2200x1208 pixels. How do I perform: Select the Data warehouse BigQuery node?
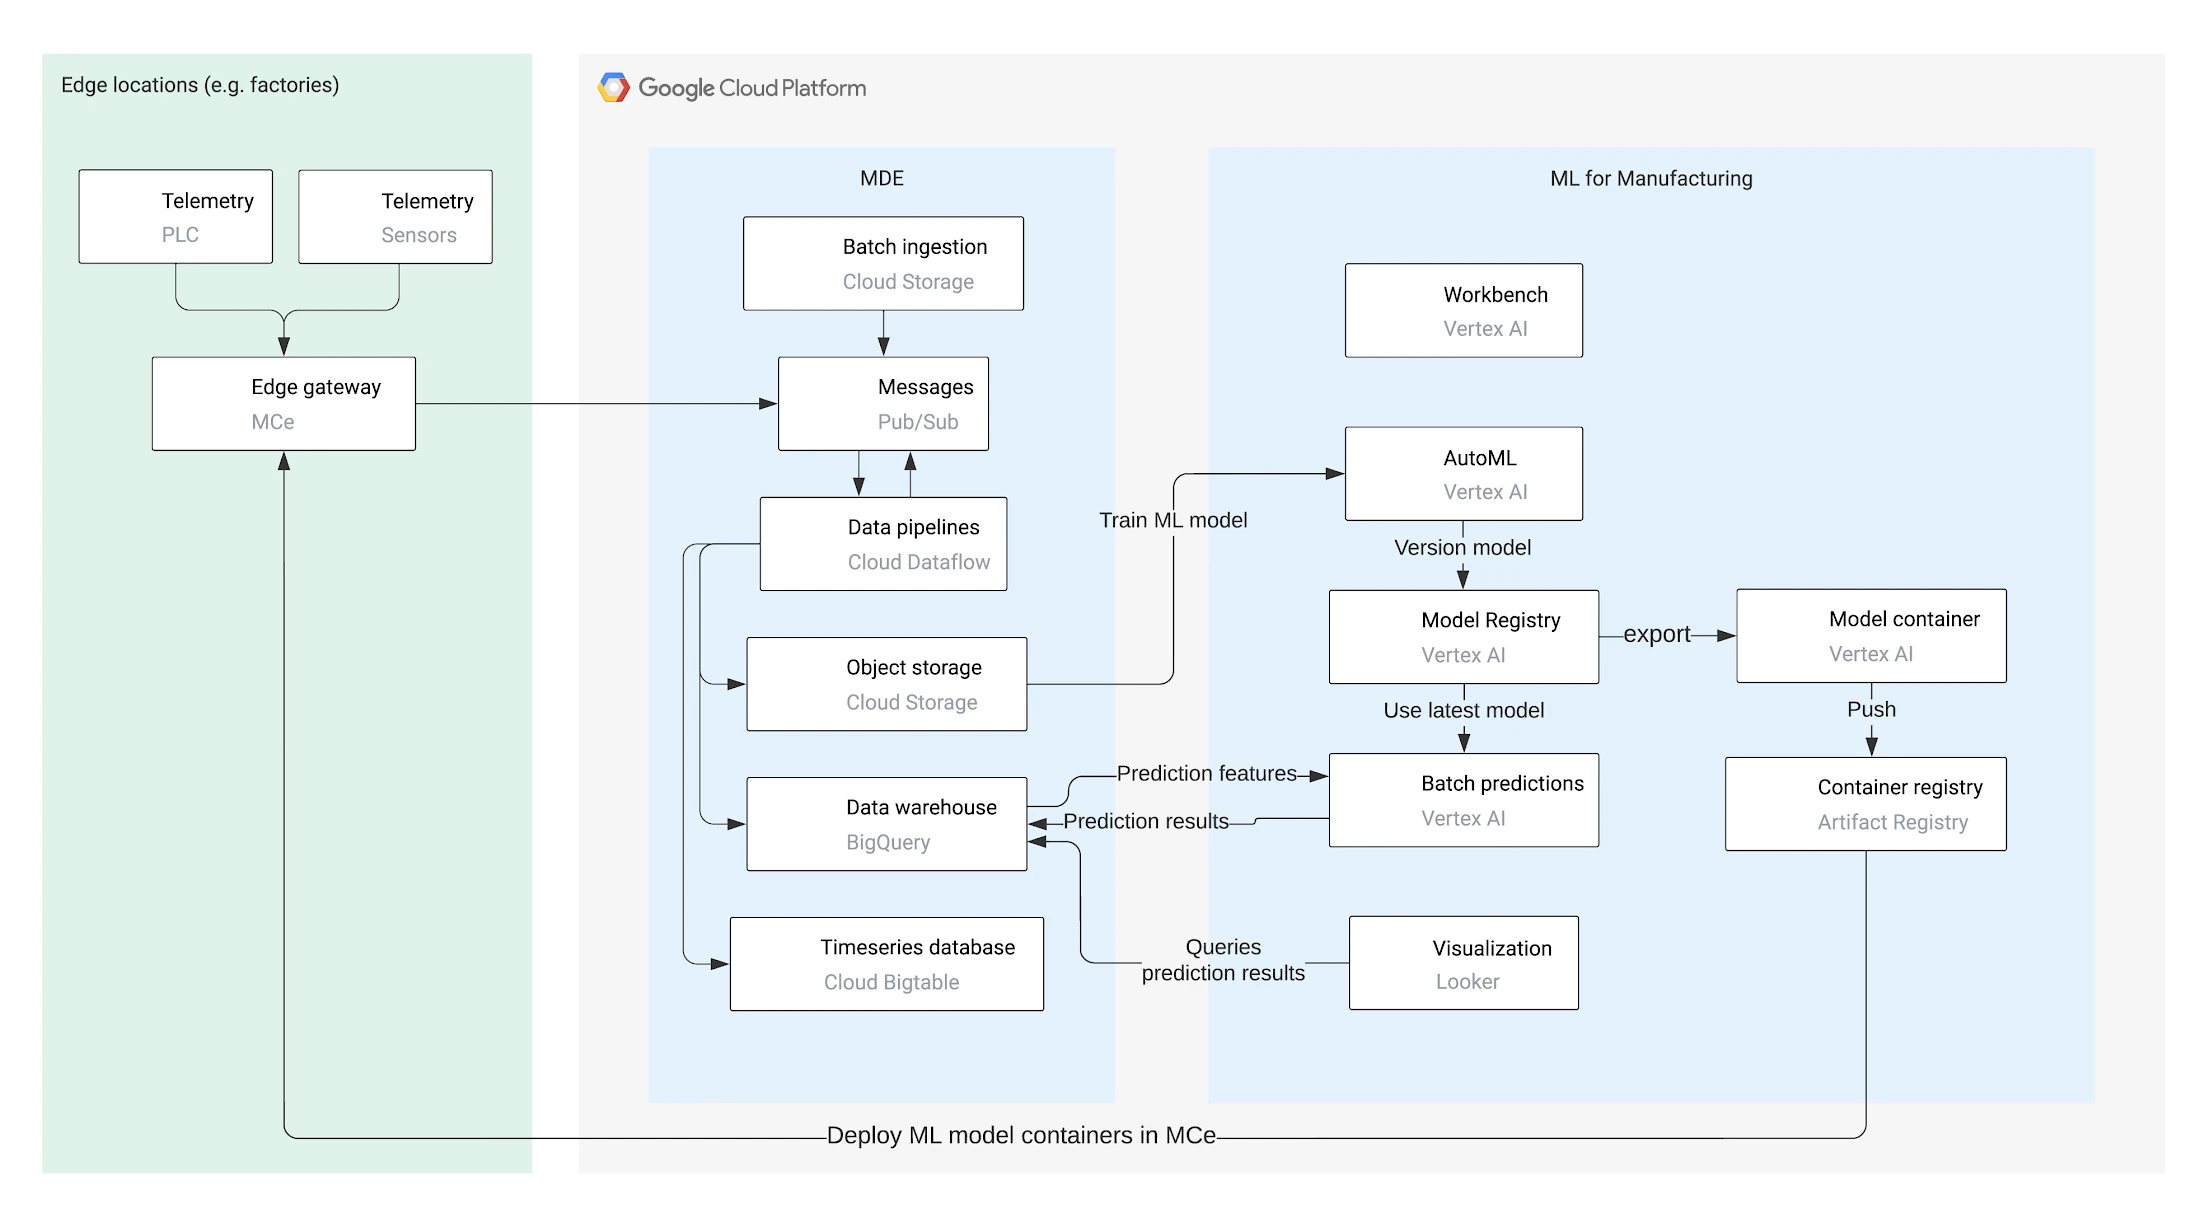(x=886, y=824)
